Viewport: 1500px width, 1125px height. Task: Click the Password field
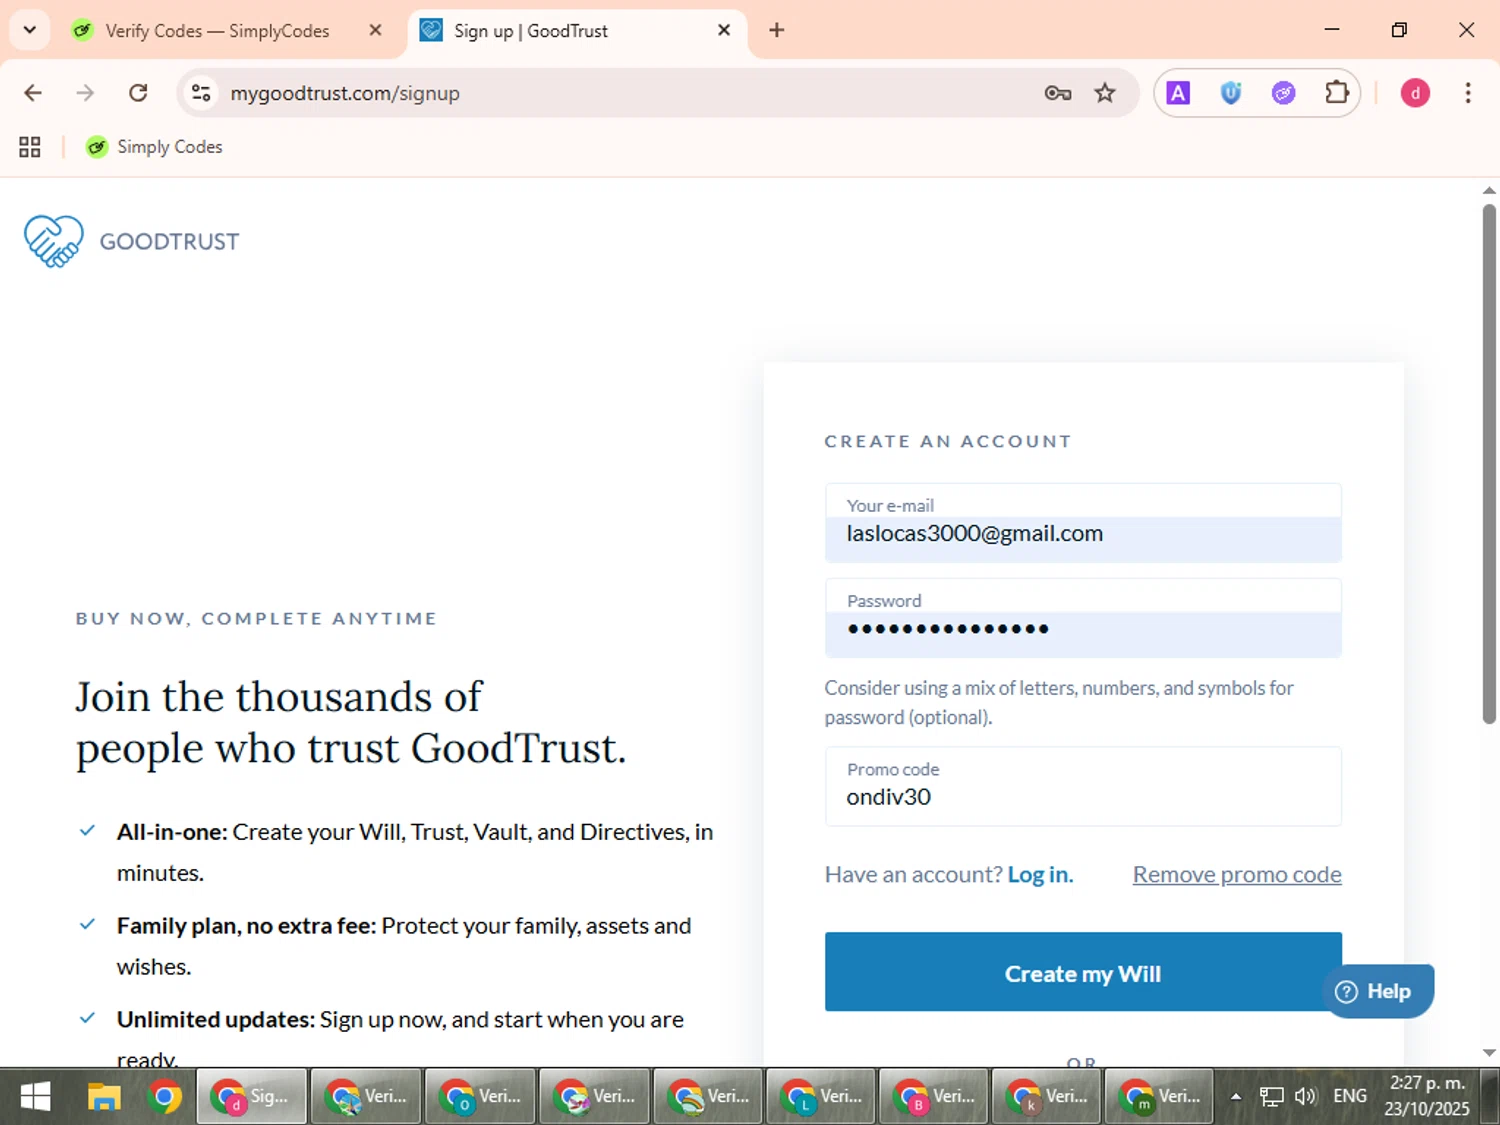[x=1083, y=618]
